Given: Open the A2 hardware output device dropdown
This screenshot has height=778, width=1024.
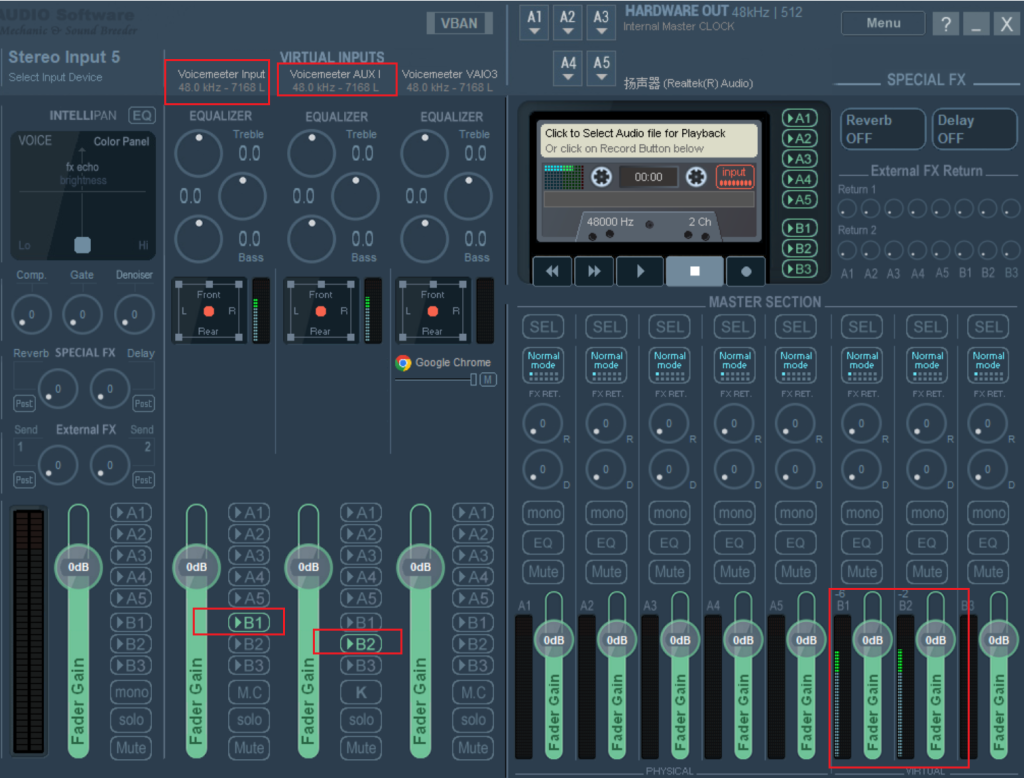Looking at the screenshot, I should tap(568, 22).
